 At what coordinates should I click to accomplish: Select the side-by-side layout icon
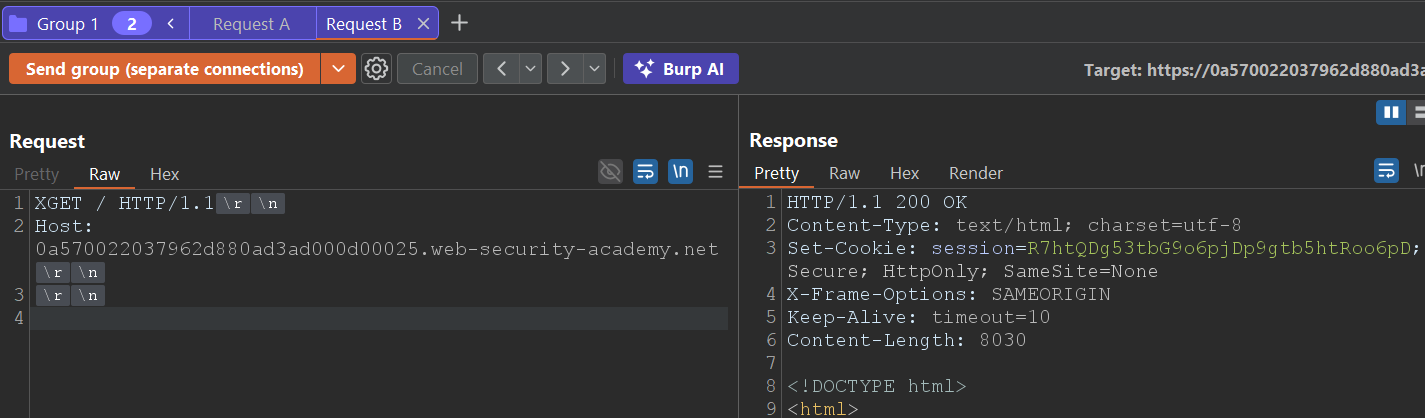tap(1390, 113)
